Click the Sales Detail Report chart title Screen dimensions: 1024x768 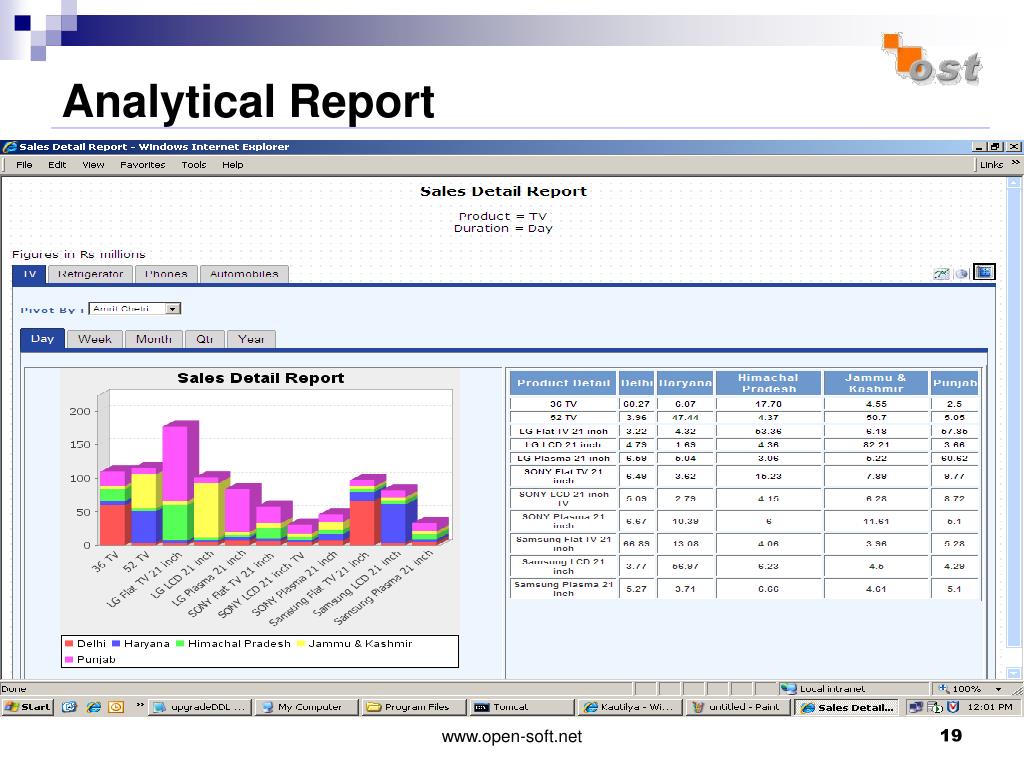point(261,378)
